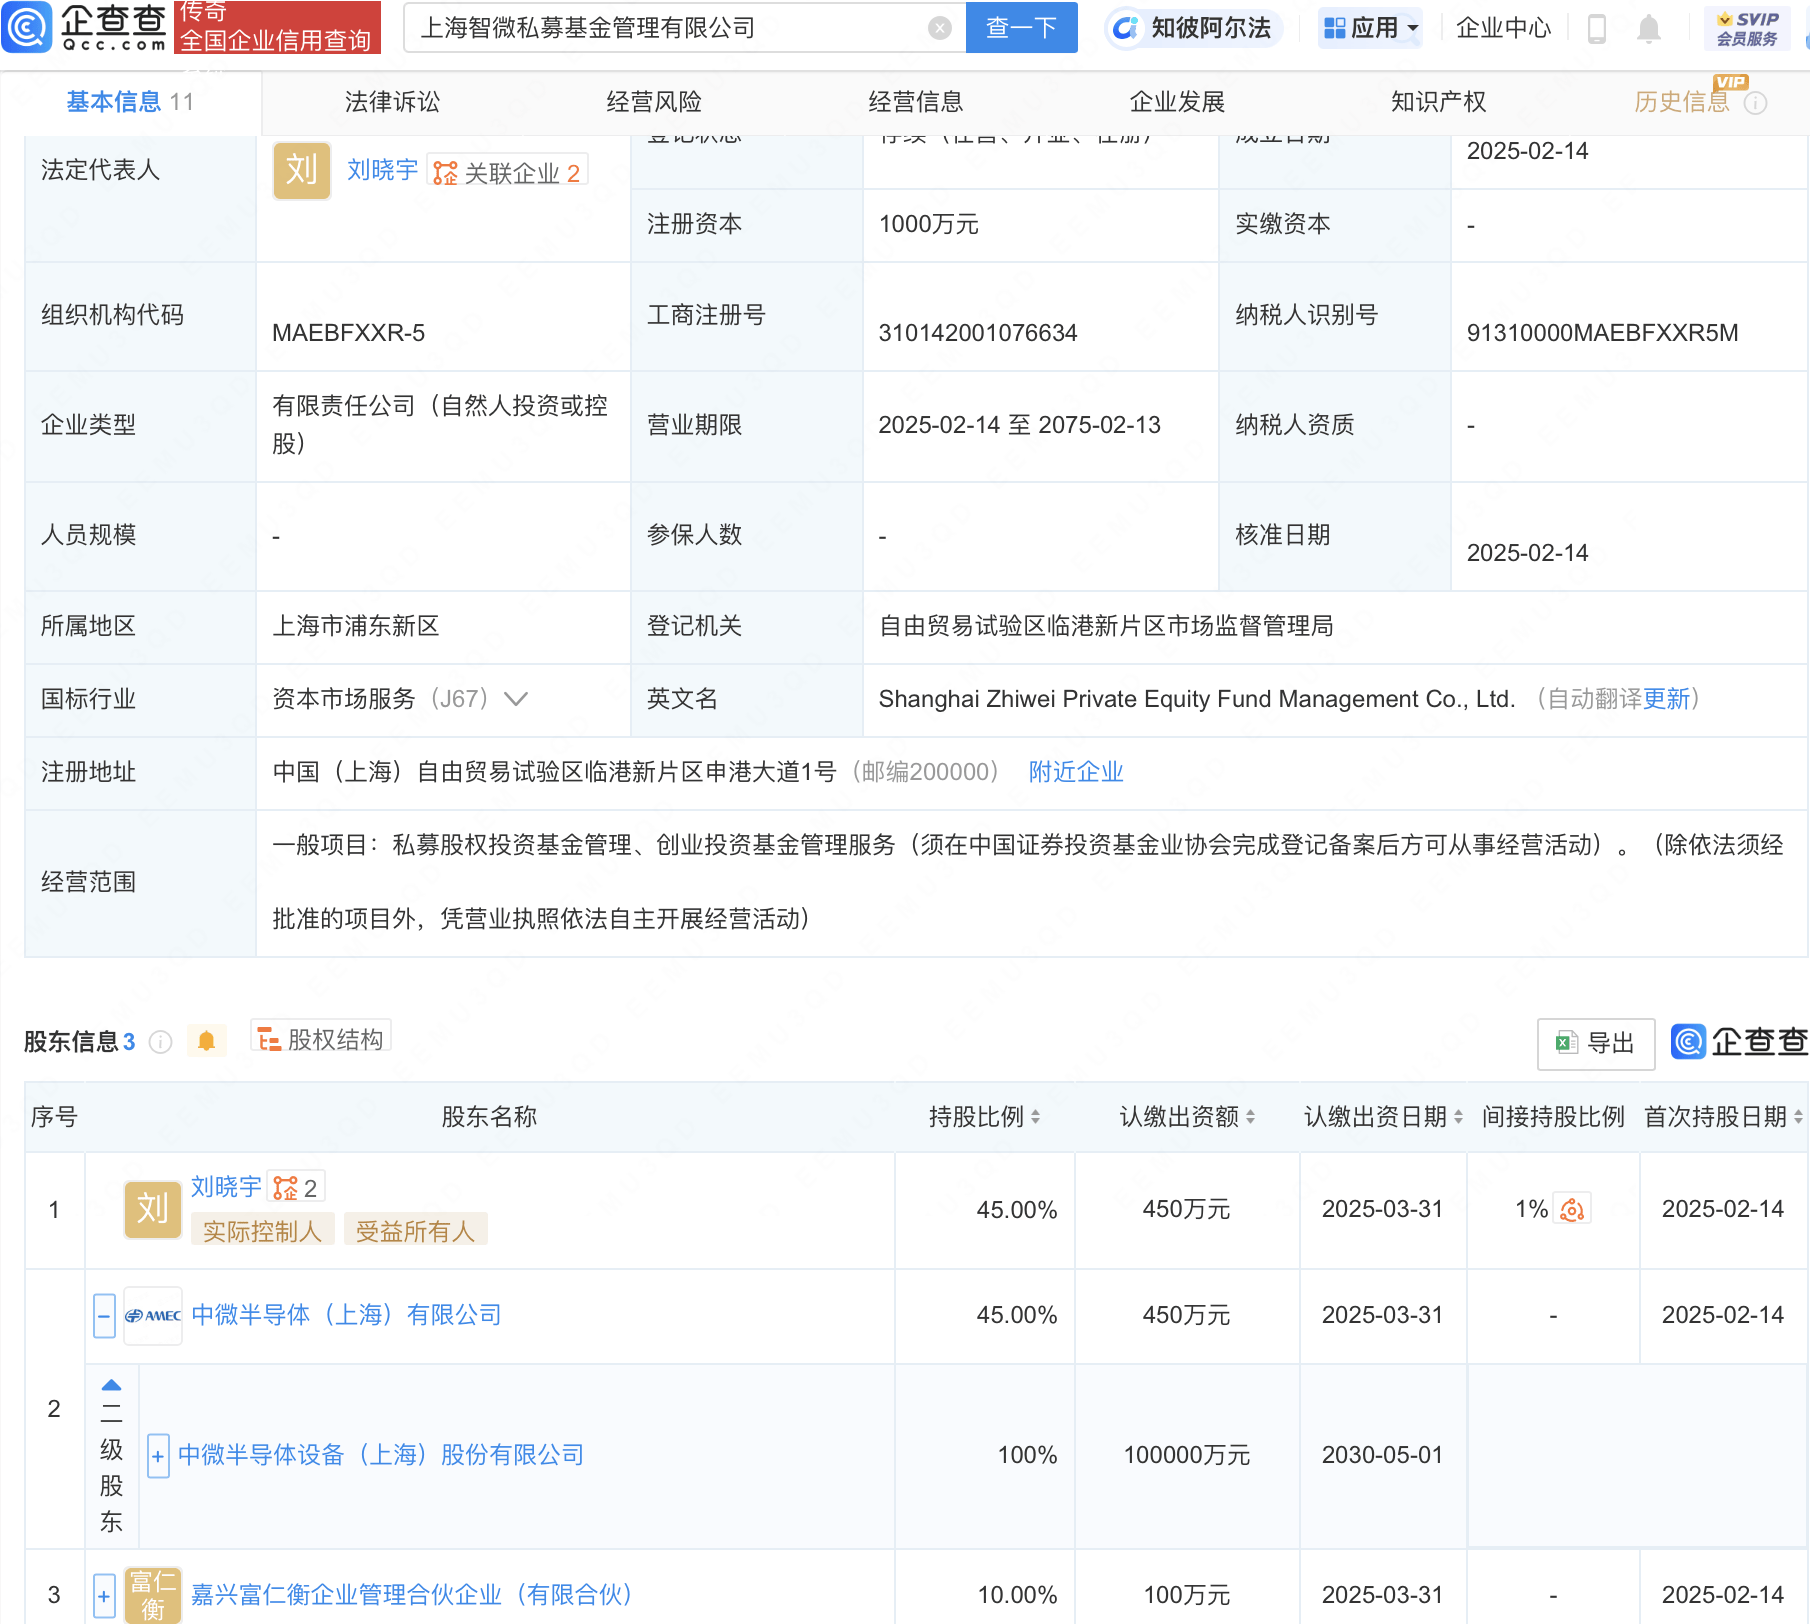Click 富仁衡 logo icon

click(x=152, y=1595)
